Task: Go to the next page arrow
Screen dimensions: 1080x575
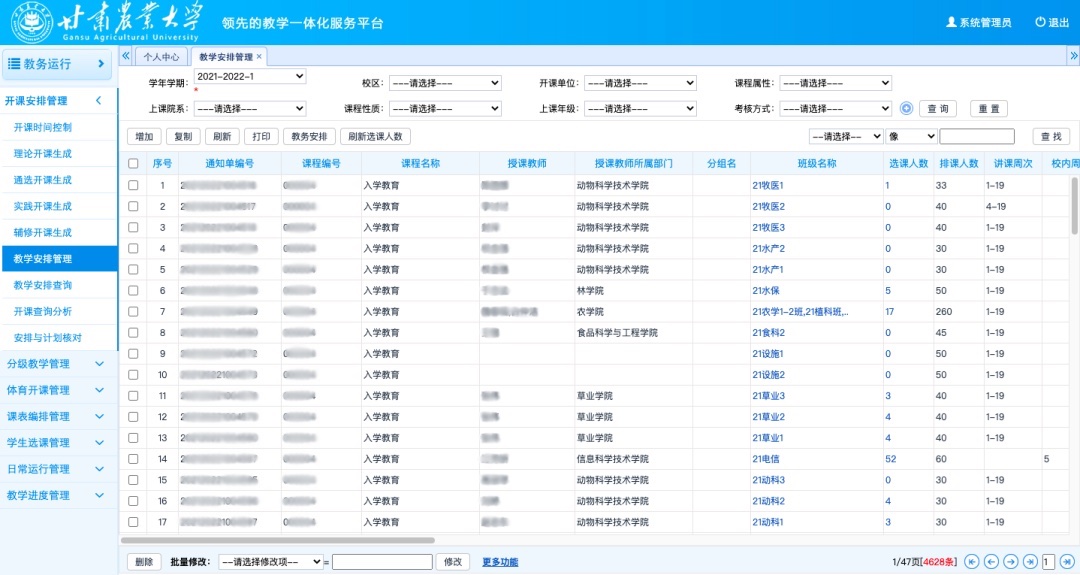Action: pos(1011,562)
